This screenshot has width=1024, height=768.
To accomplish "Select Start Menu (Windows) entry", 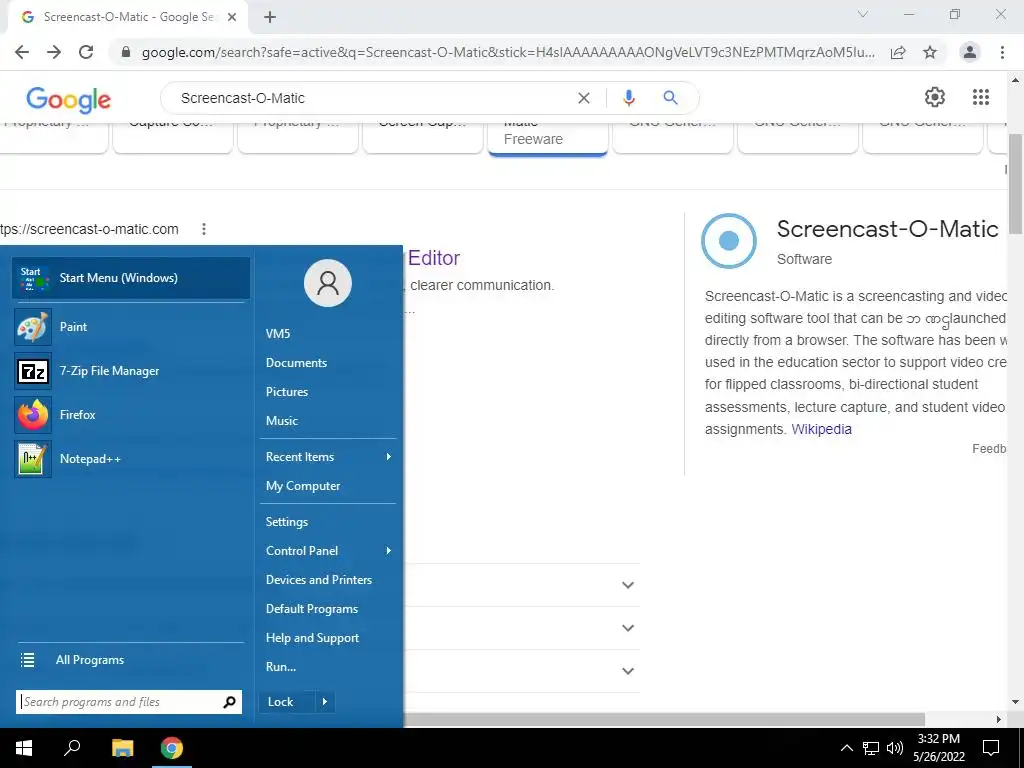I will 131,278.
